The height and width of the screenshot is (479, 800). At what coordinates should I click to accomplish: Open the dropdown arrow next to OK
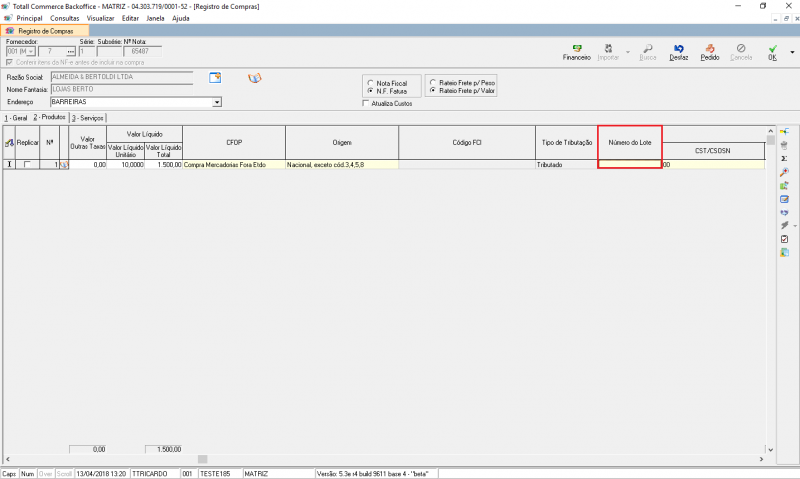786,52
